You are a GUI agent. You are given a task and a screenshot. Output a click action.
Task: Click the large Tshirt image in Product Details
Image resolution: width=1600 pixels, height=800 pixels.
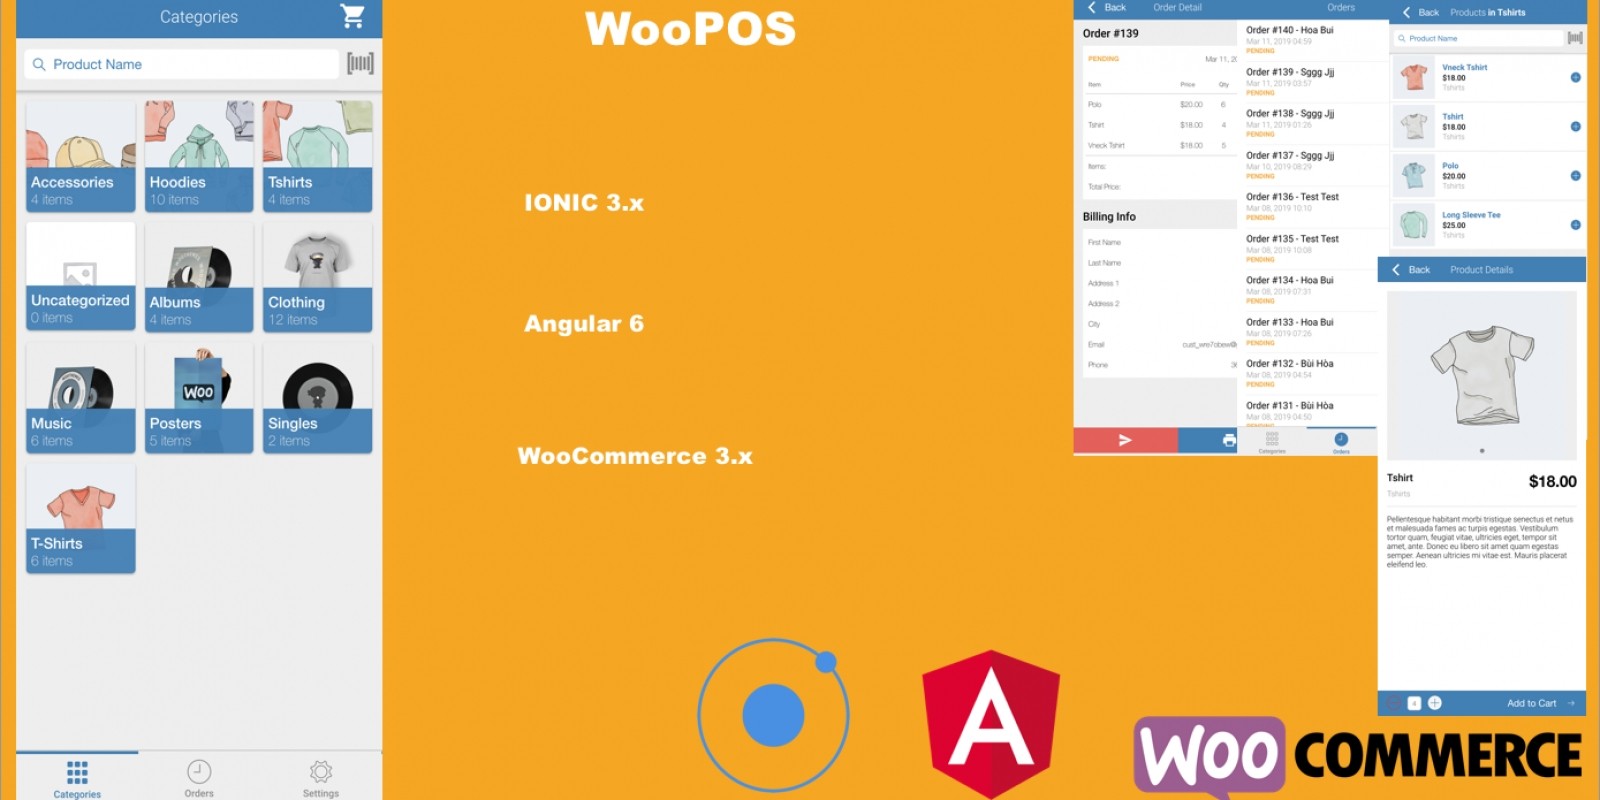pos(1482,375)
